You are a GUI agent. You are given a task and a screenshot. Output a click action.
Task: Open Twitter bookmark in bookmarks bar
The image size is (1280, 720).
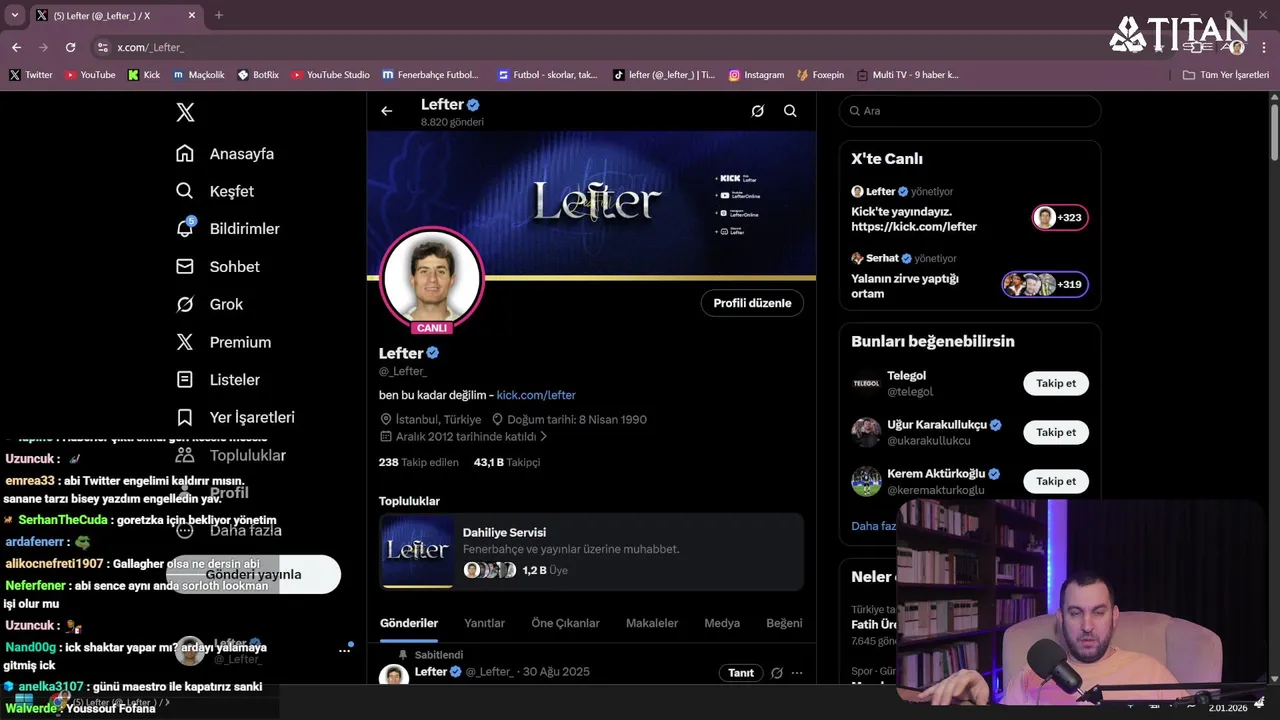tap(31, 75)
